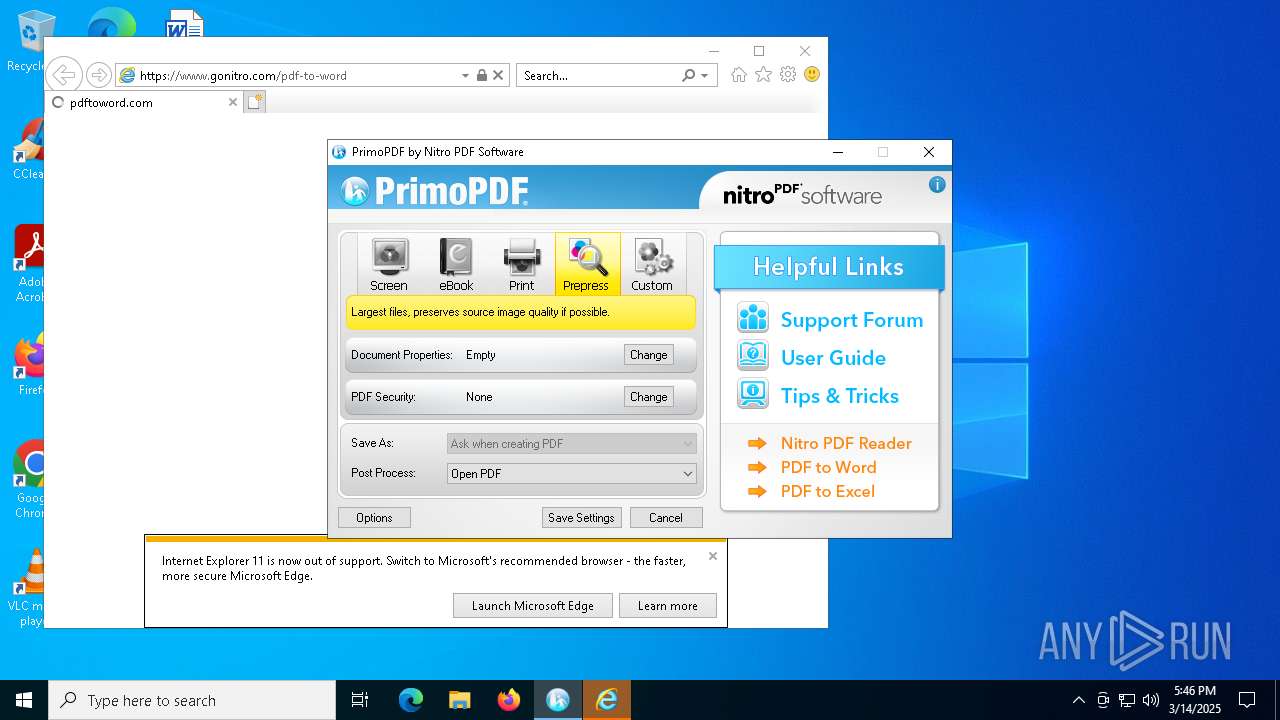This screenshot has height=720, width=1280.
Task: Open Internet Explorer tools gear
Action: pyautogui.click(x=788, y=75)
